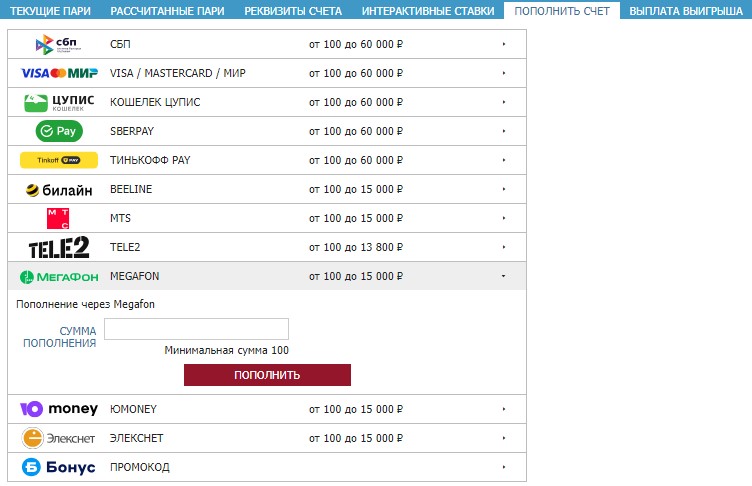
Task: Click the TELE2 text label
Action: coord(125,247)
